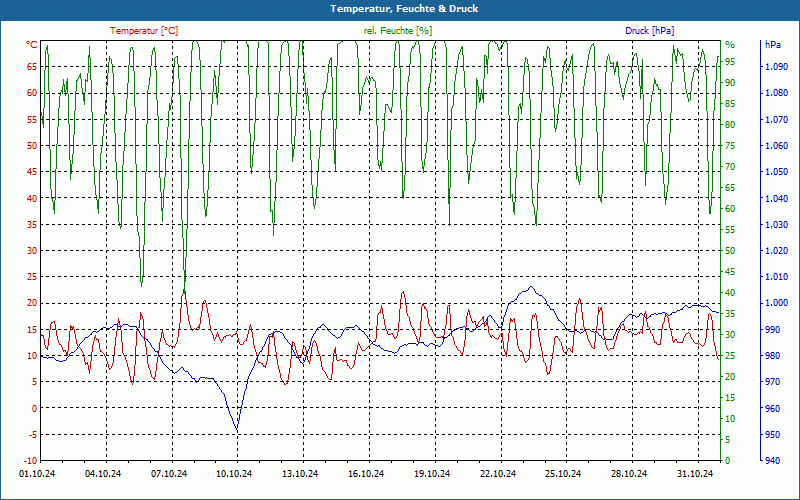Click the pressure axis value '1.090'
Image resolution: width=800 pixels, height=500 pixels.
776,66
